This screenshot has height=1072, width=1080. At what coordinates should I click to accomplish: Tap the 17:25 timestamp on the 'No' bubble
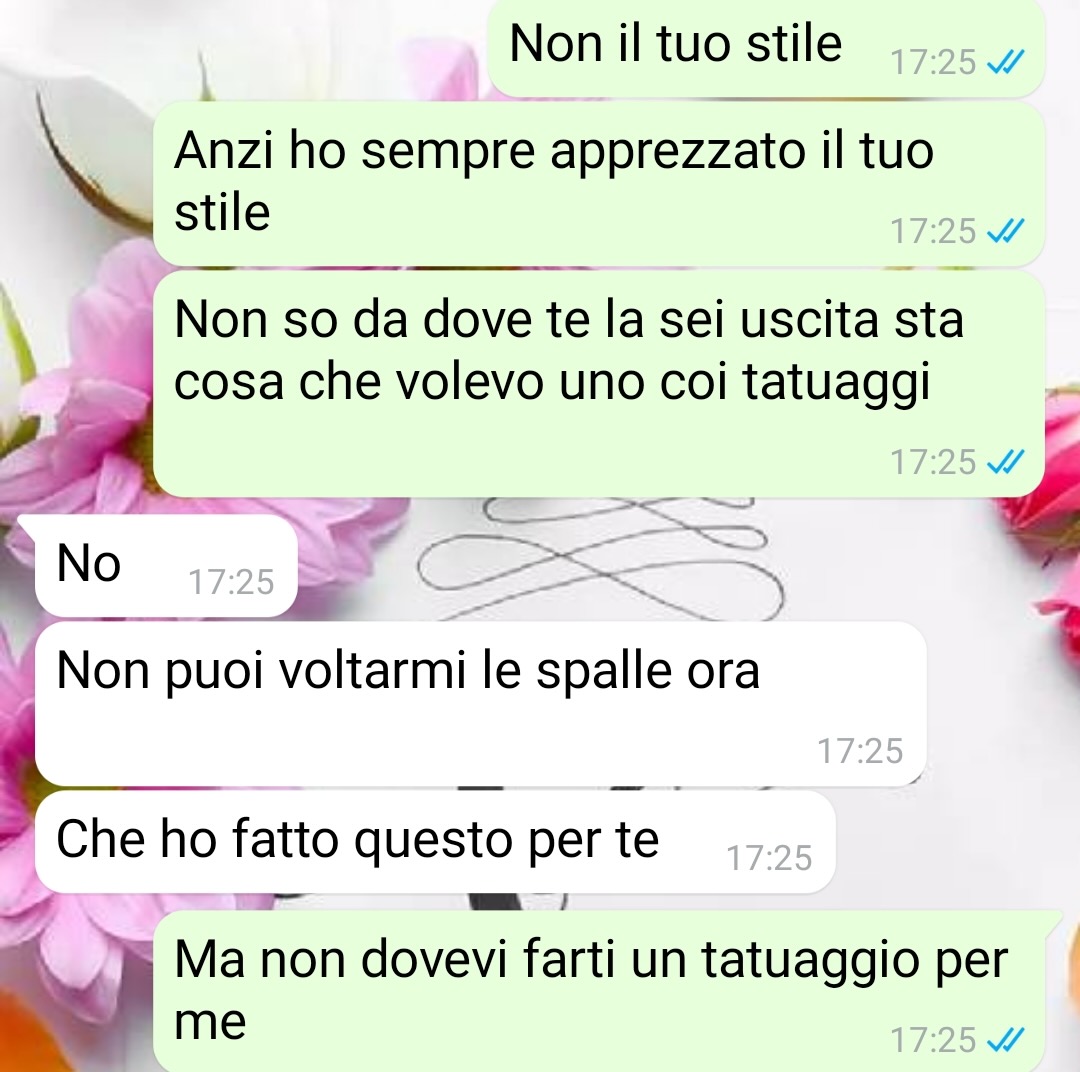pyautogui.click(x=231, y=582)
